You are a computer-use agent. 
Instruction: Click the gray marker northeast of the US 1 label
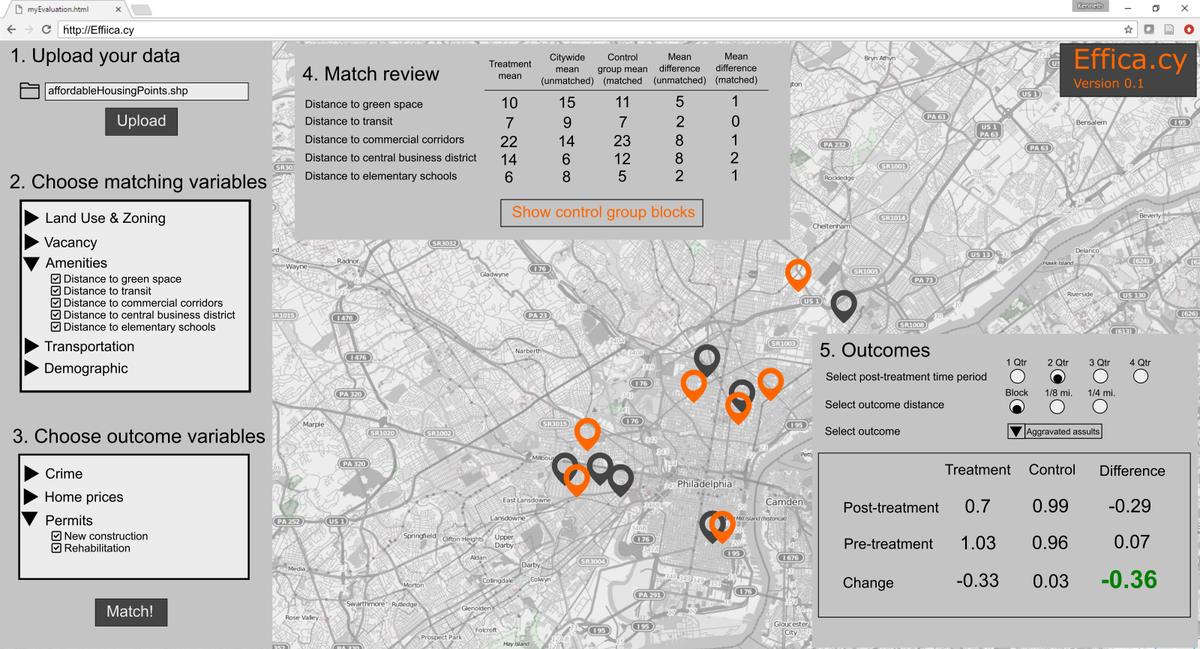point(844,305)
